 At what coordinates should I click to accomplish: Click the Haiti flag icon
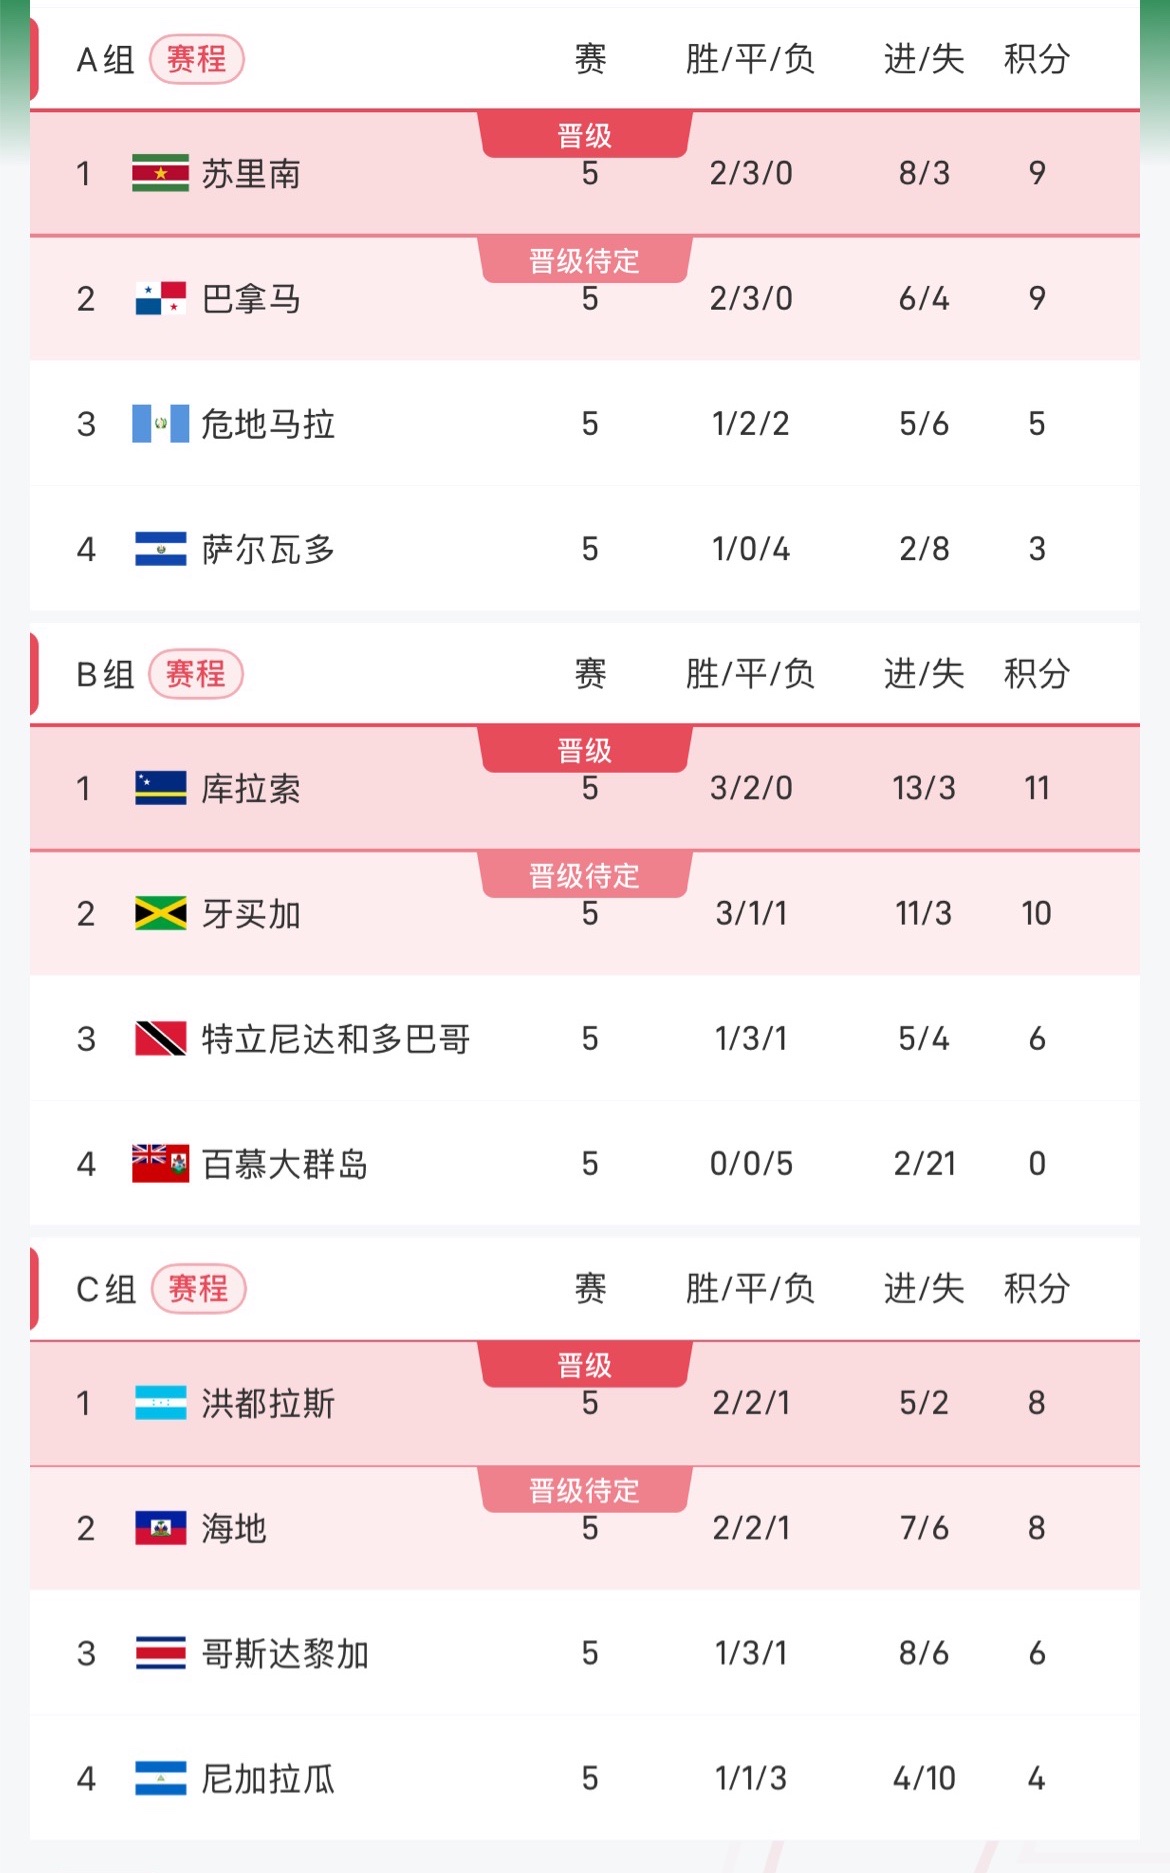click(160, 1528)
